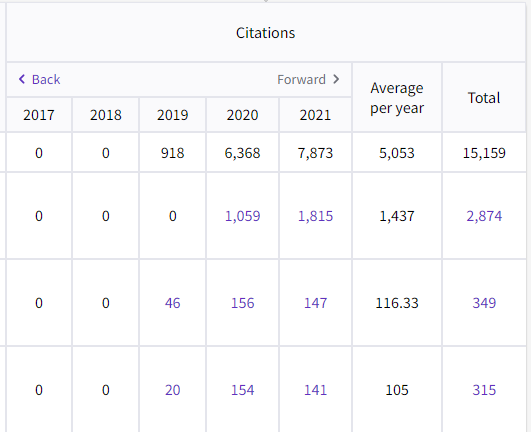This screenshot has width=531, height=432.
Task: Open the 20 citations link for 2019
Action: pos(172,390)
